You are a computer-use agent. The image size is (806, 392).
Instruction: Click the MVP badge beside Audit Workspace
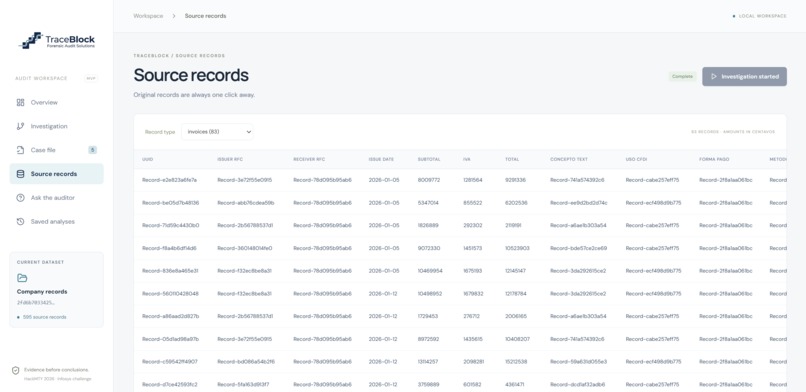(x=90, y=78)
